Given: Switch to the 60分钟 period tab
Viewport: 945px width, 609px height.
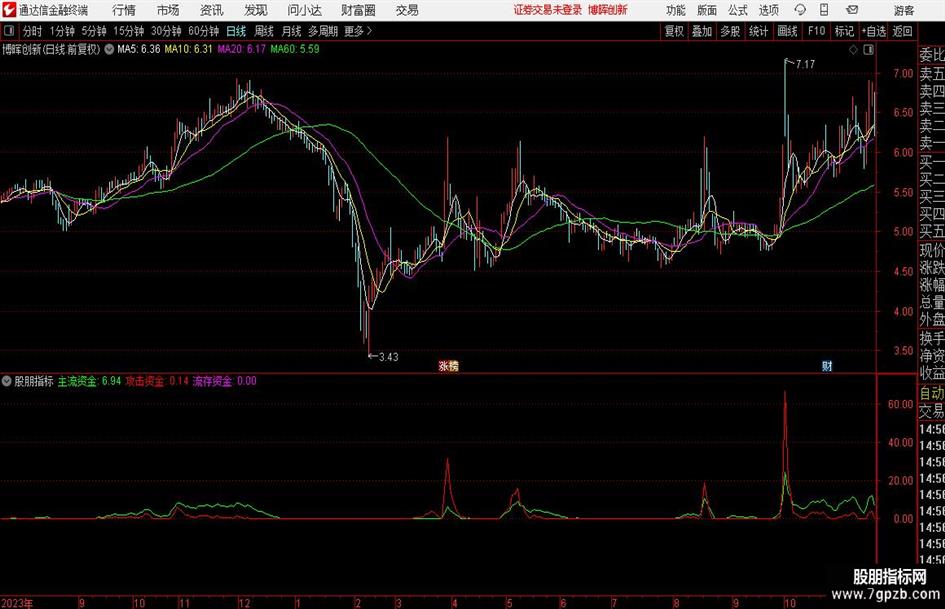Looking at the screenshot, I should coord(204,31).
